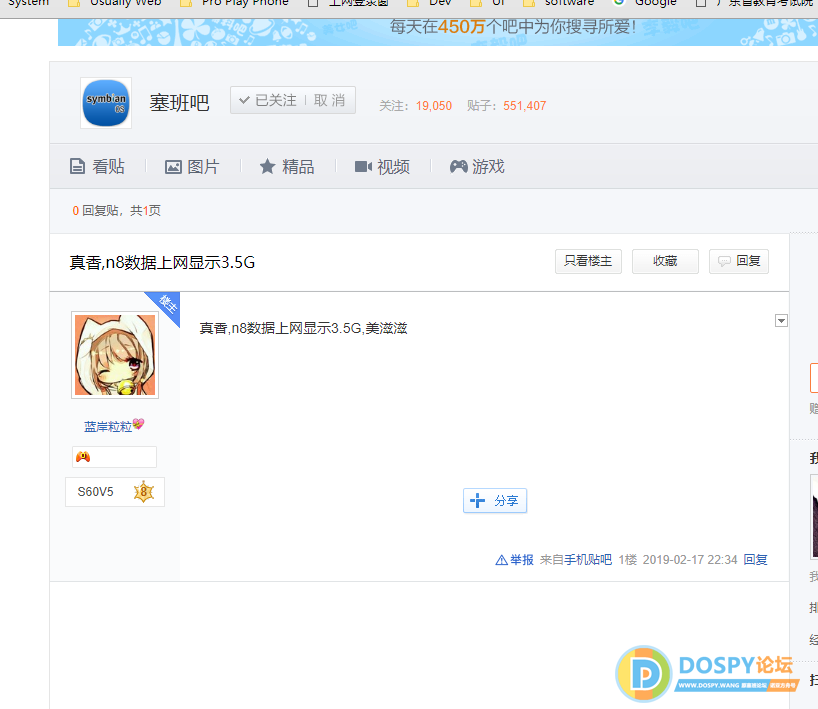Viewport: 818px width, 709px height.
Task: Open user profile 蓝岸粒粒
Action: tap(108, 426)
